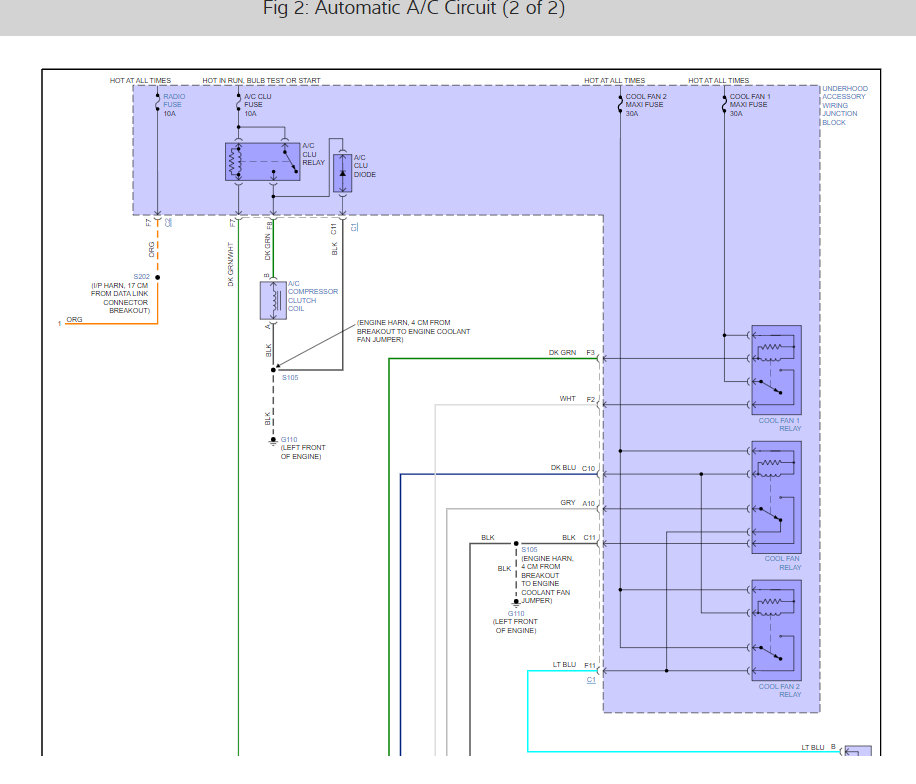Click the 'COOL FAN 1 RELAY' text label
Viewport: 916px width, 784px height.
pos(780,425)
